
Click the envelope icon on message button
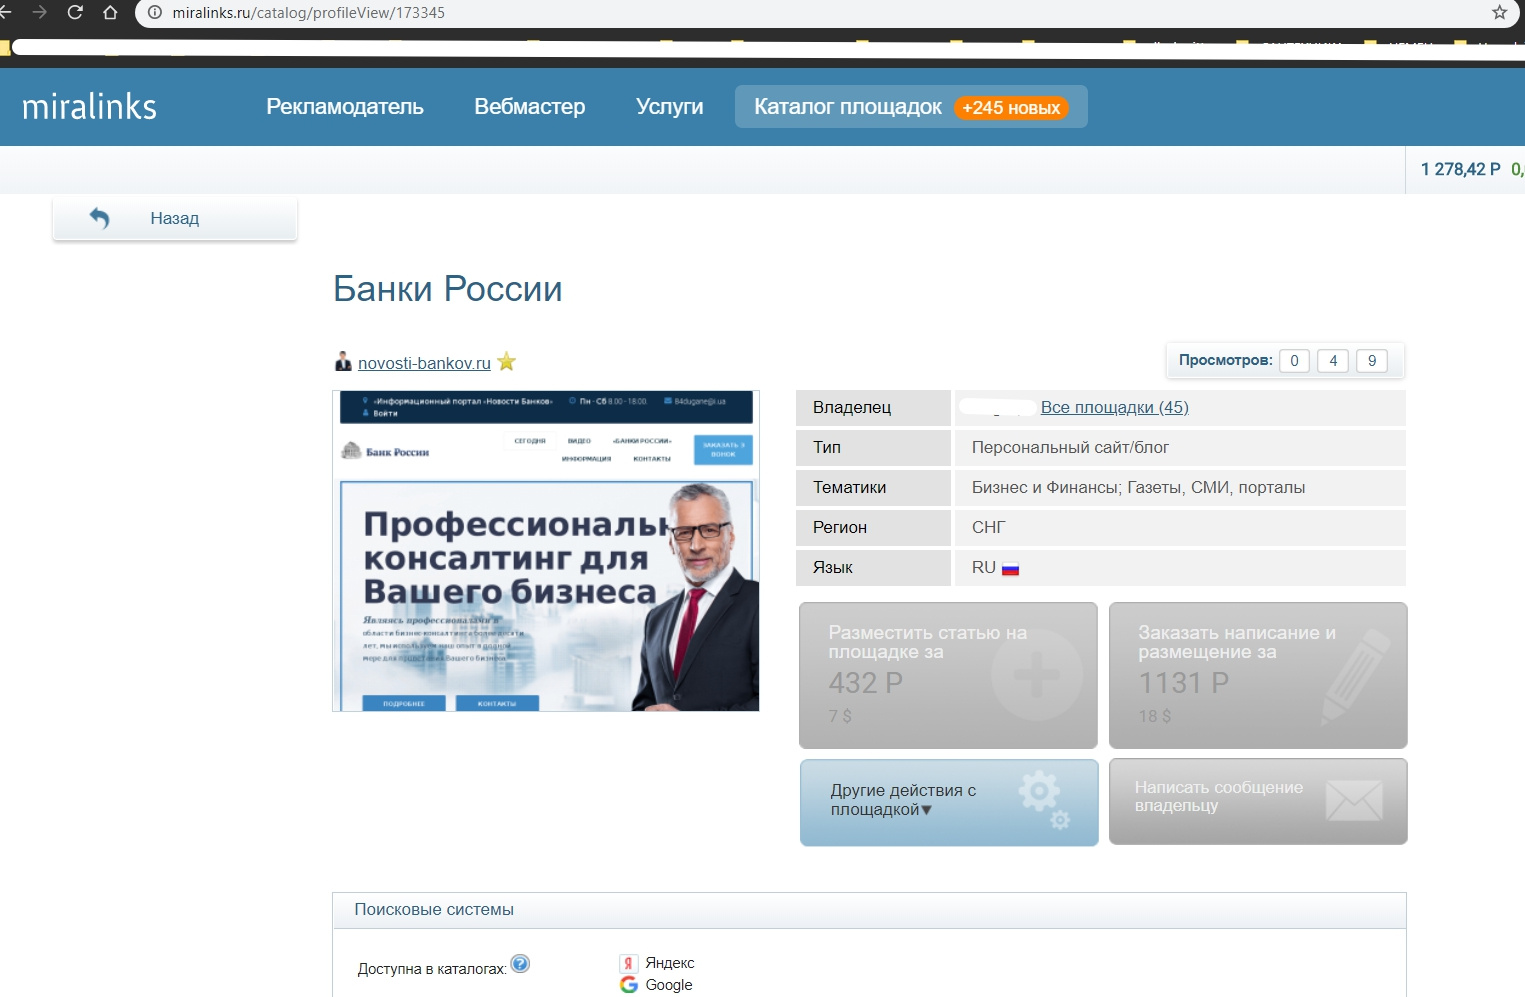point(1354,800)
